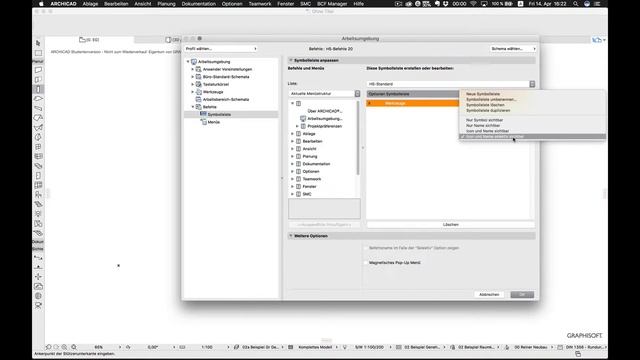640x360 pixels.
Task: Choose Neue Symbolleiste from popup menu
Action: pos(483,94)
